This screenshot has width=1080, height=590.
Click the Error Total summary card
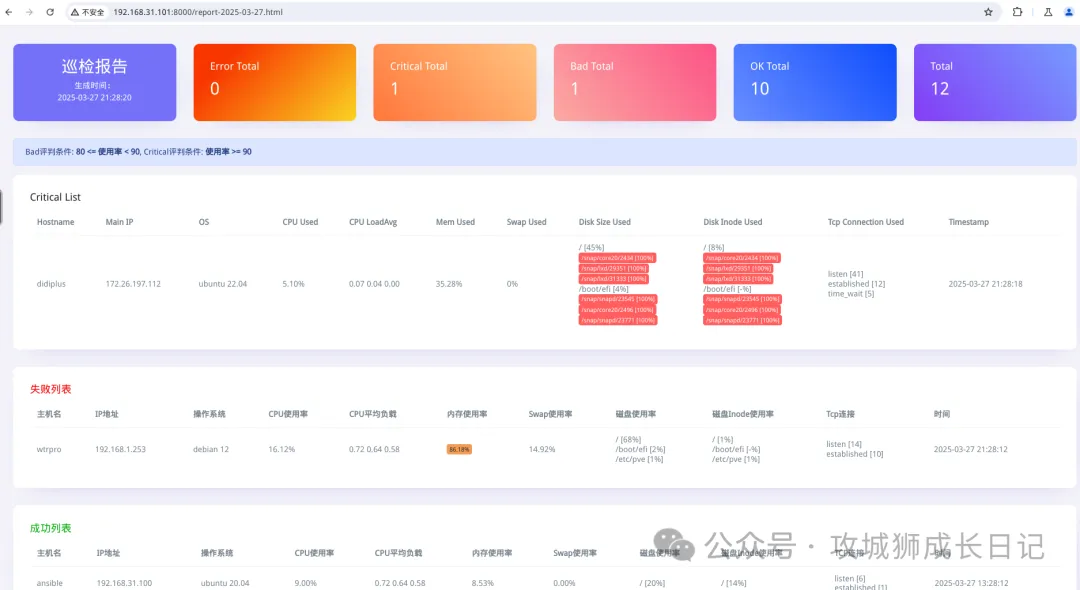[274, 82]
